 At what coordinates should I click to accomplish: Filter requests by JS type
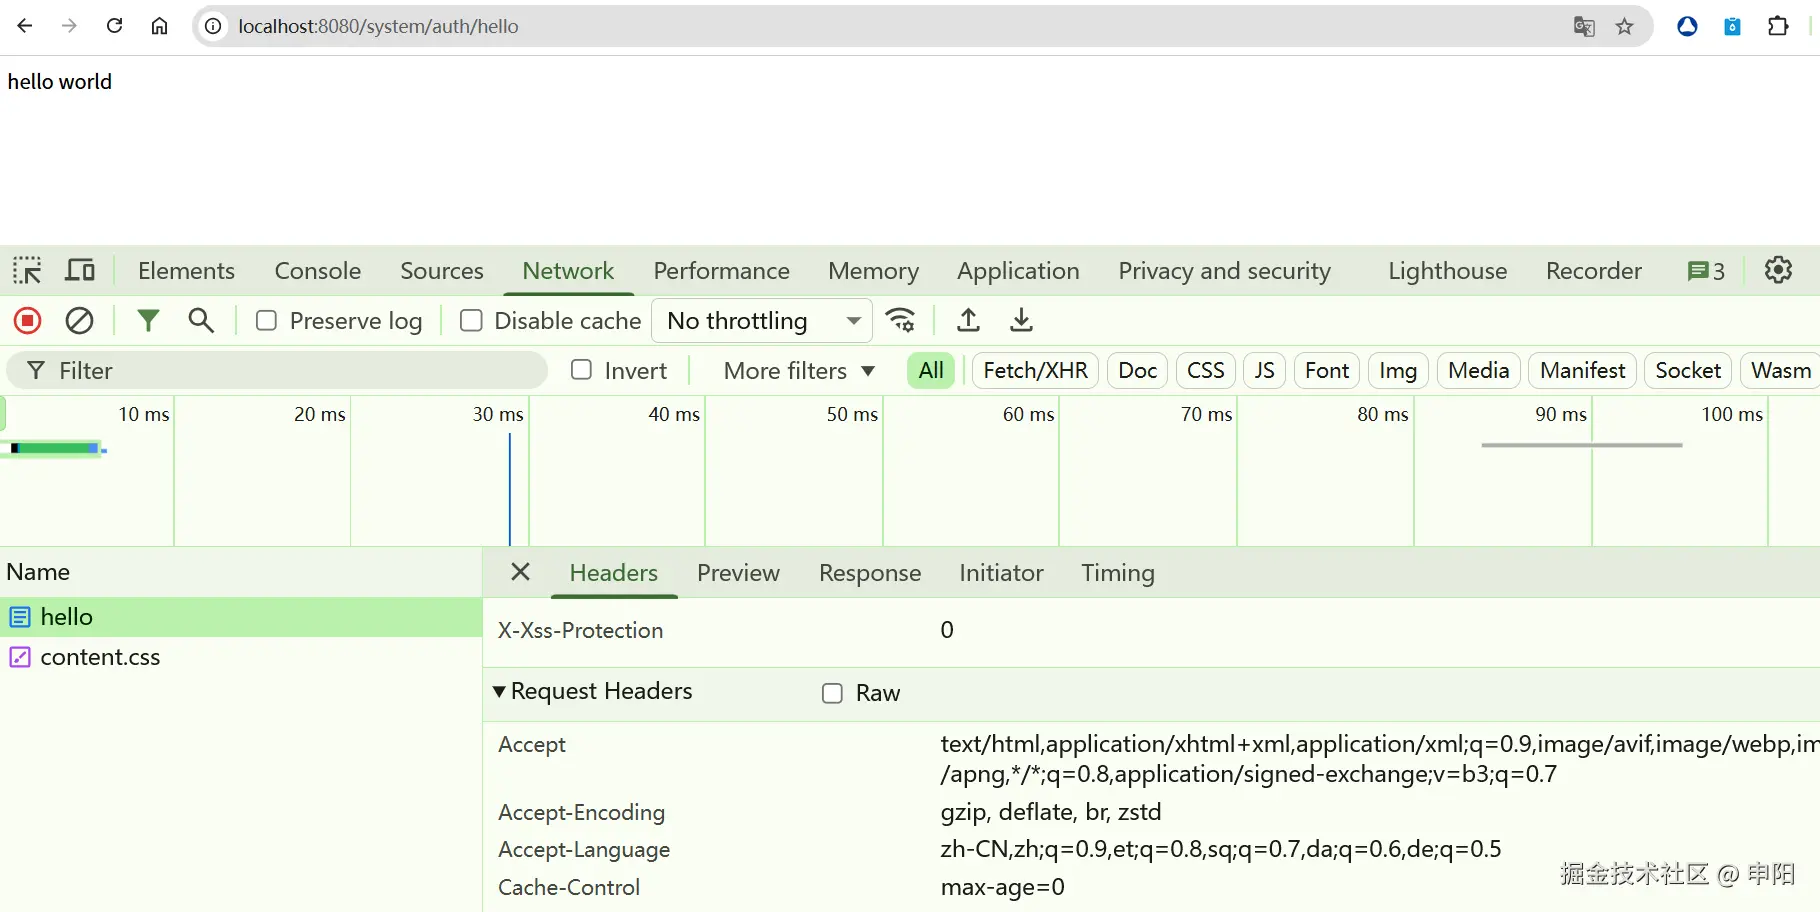tap(1265, 371)
